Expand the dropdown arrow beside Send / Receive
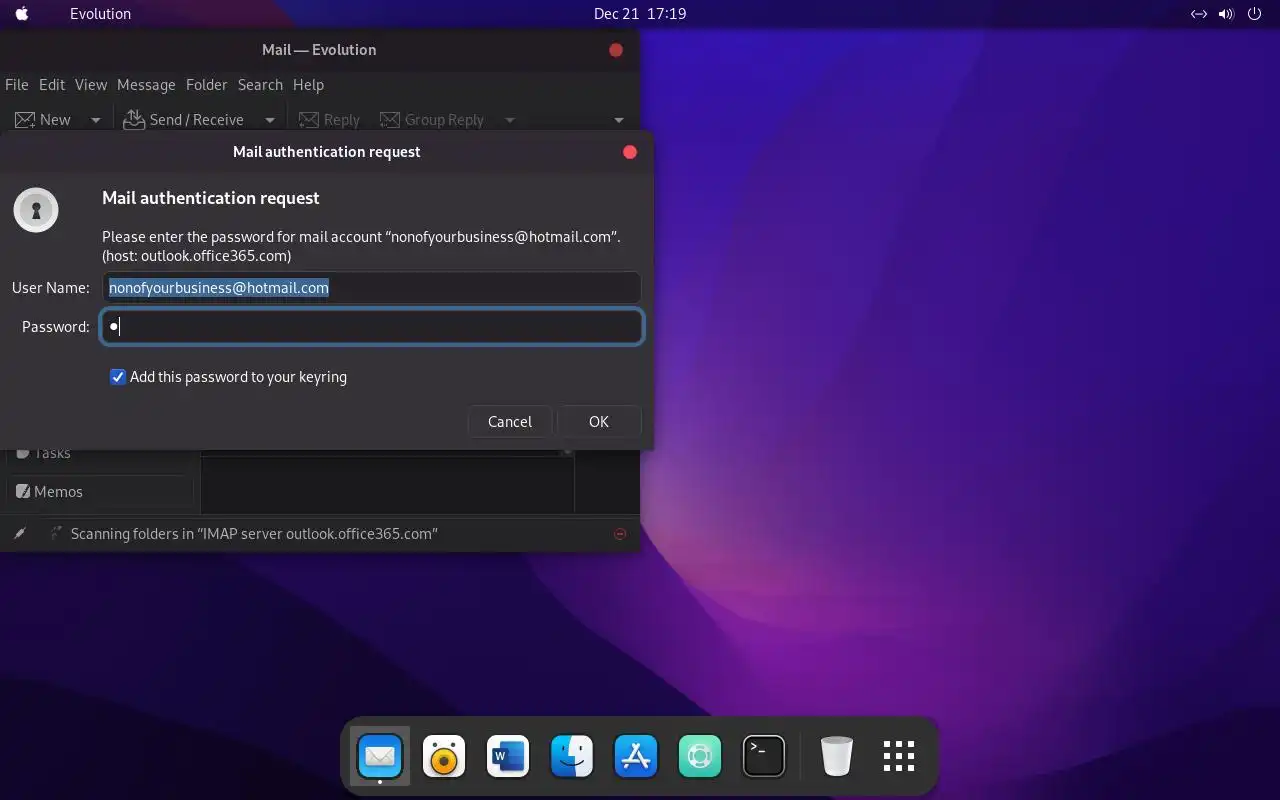 click(270, 120)
